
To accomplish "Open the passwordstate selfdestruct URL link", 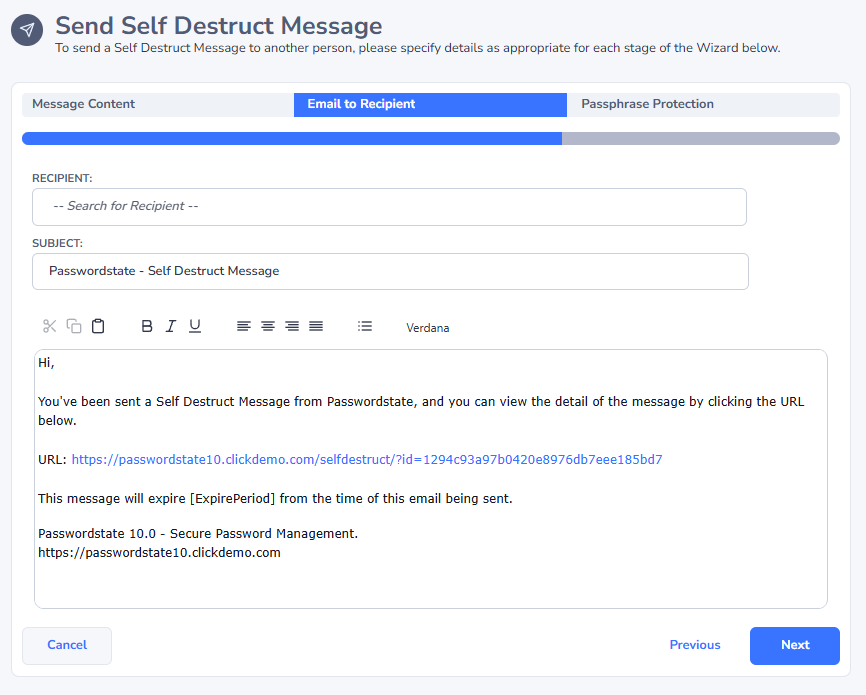I will (366, 460).
